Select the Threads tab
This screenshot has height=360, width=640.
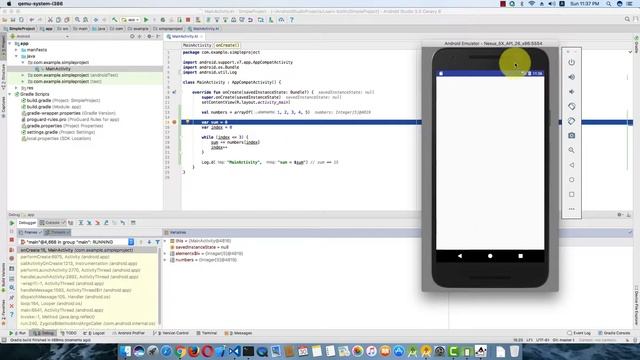58,232
